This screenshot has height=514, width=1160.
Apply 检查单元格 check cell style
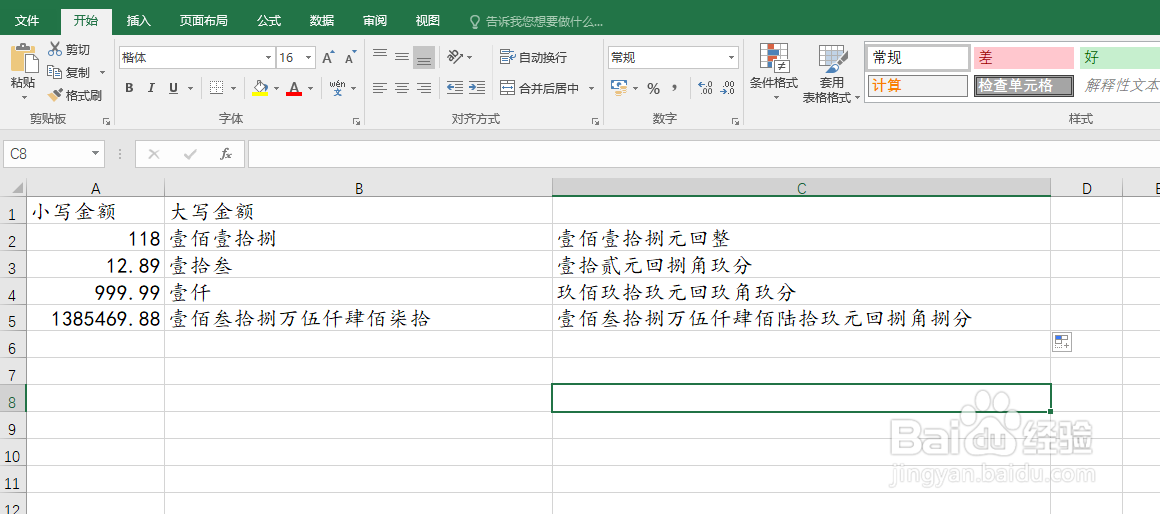point(1023,86)
